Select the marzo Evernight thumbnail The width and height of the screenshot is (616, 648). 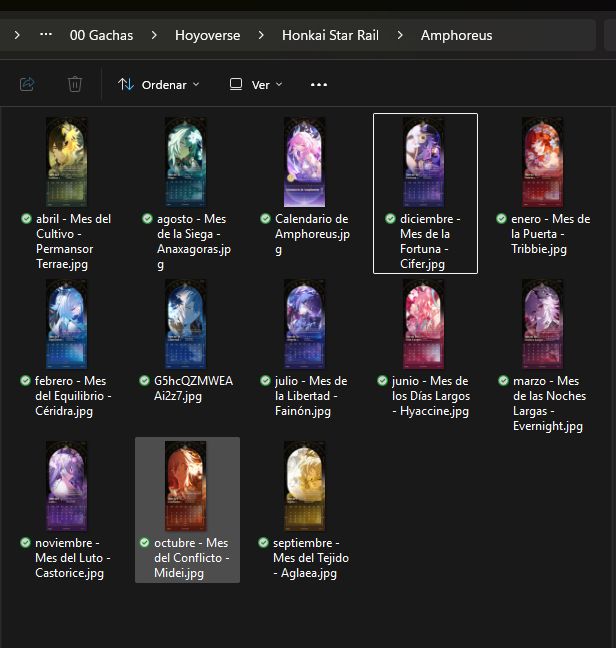coord(542,324)
